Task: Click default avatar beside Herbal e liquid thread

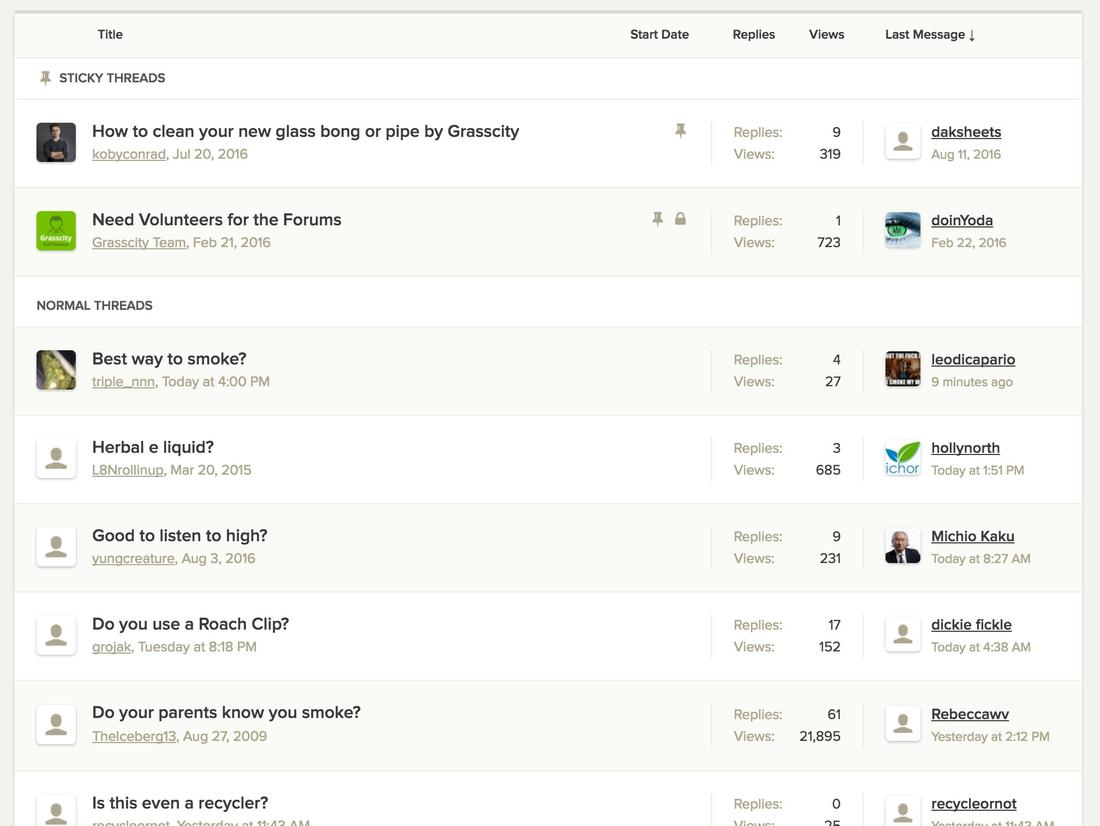Action: pyautogui.click(x=56, y=459)
